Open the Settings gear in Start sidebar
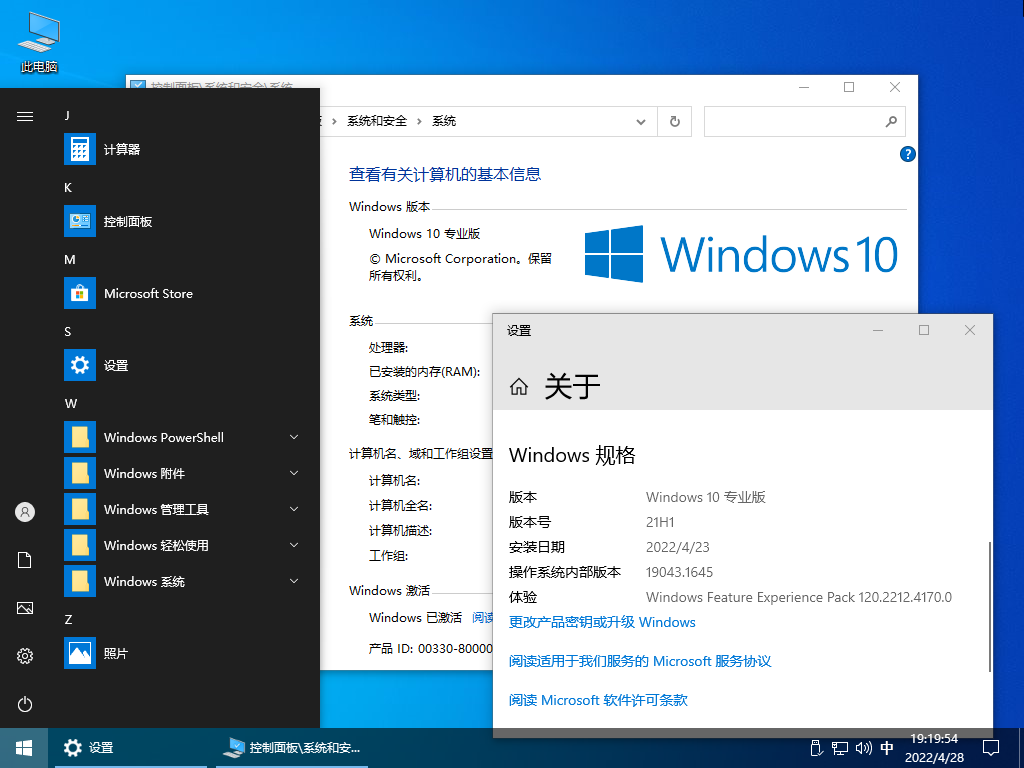The height and width of the screenshot is (768, 1024). tap(25, 656)
